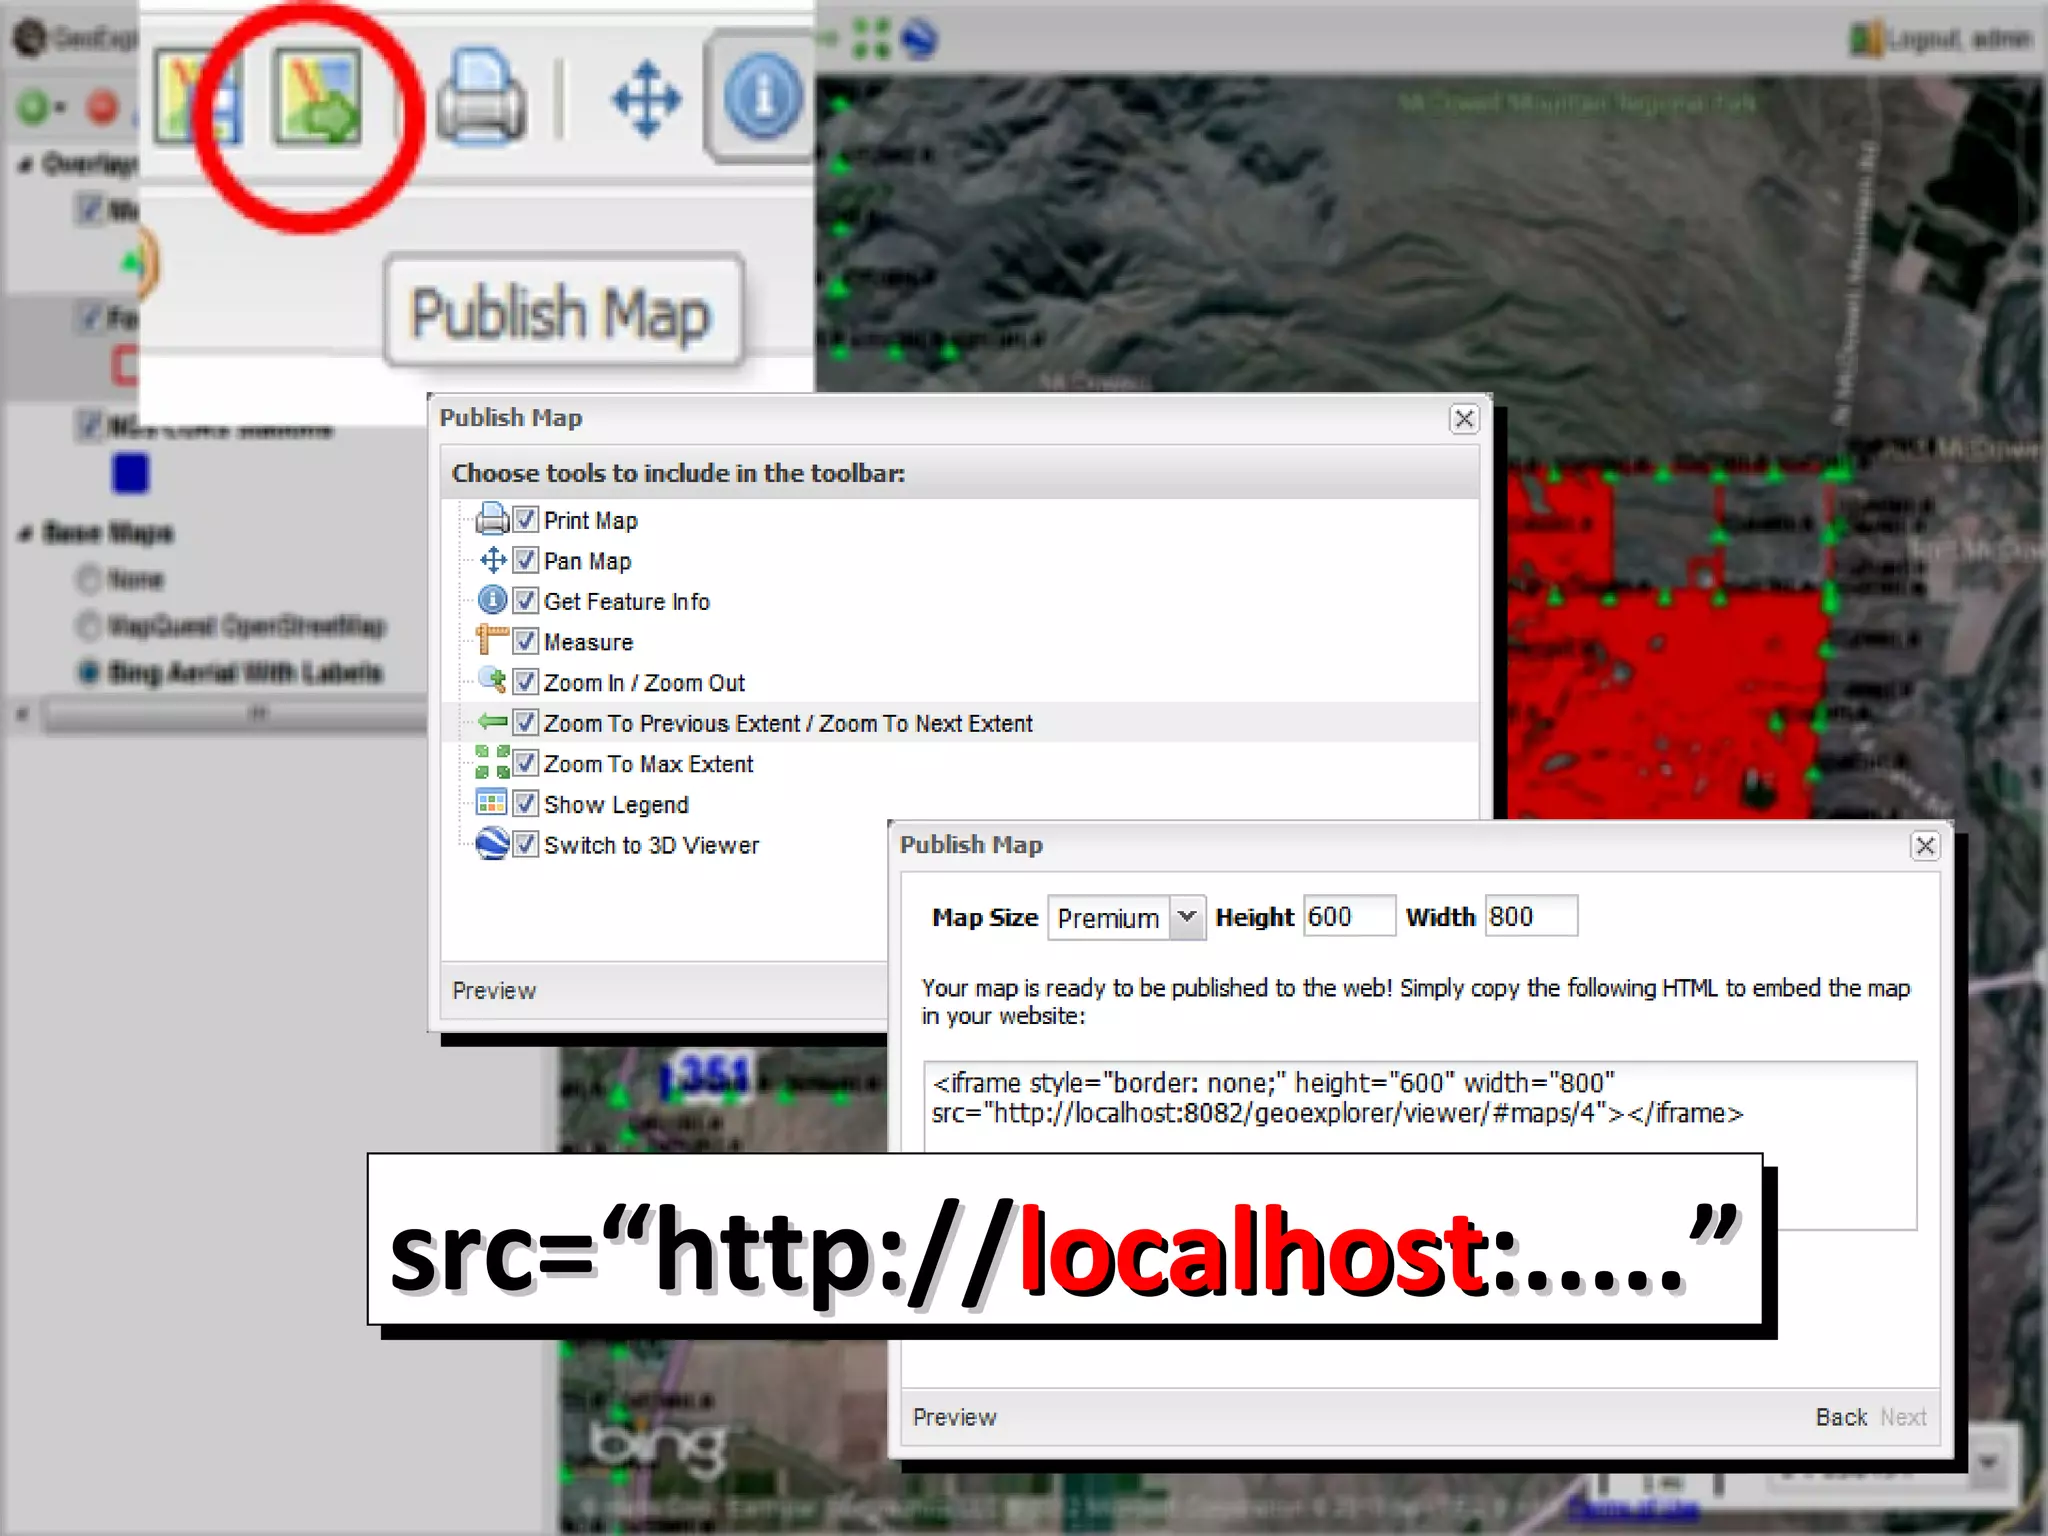Select the Pan Map arrows tool
The image size is (2048, 1536).
tap(646, 99)
